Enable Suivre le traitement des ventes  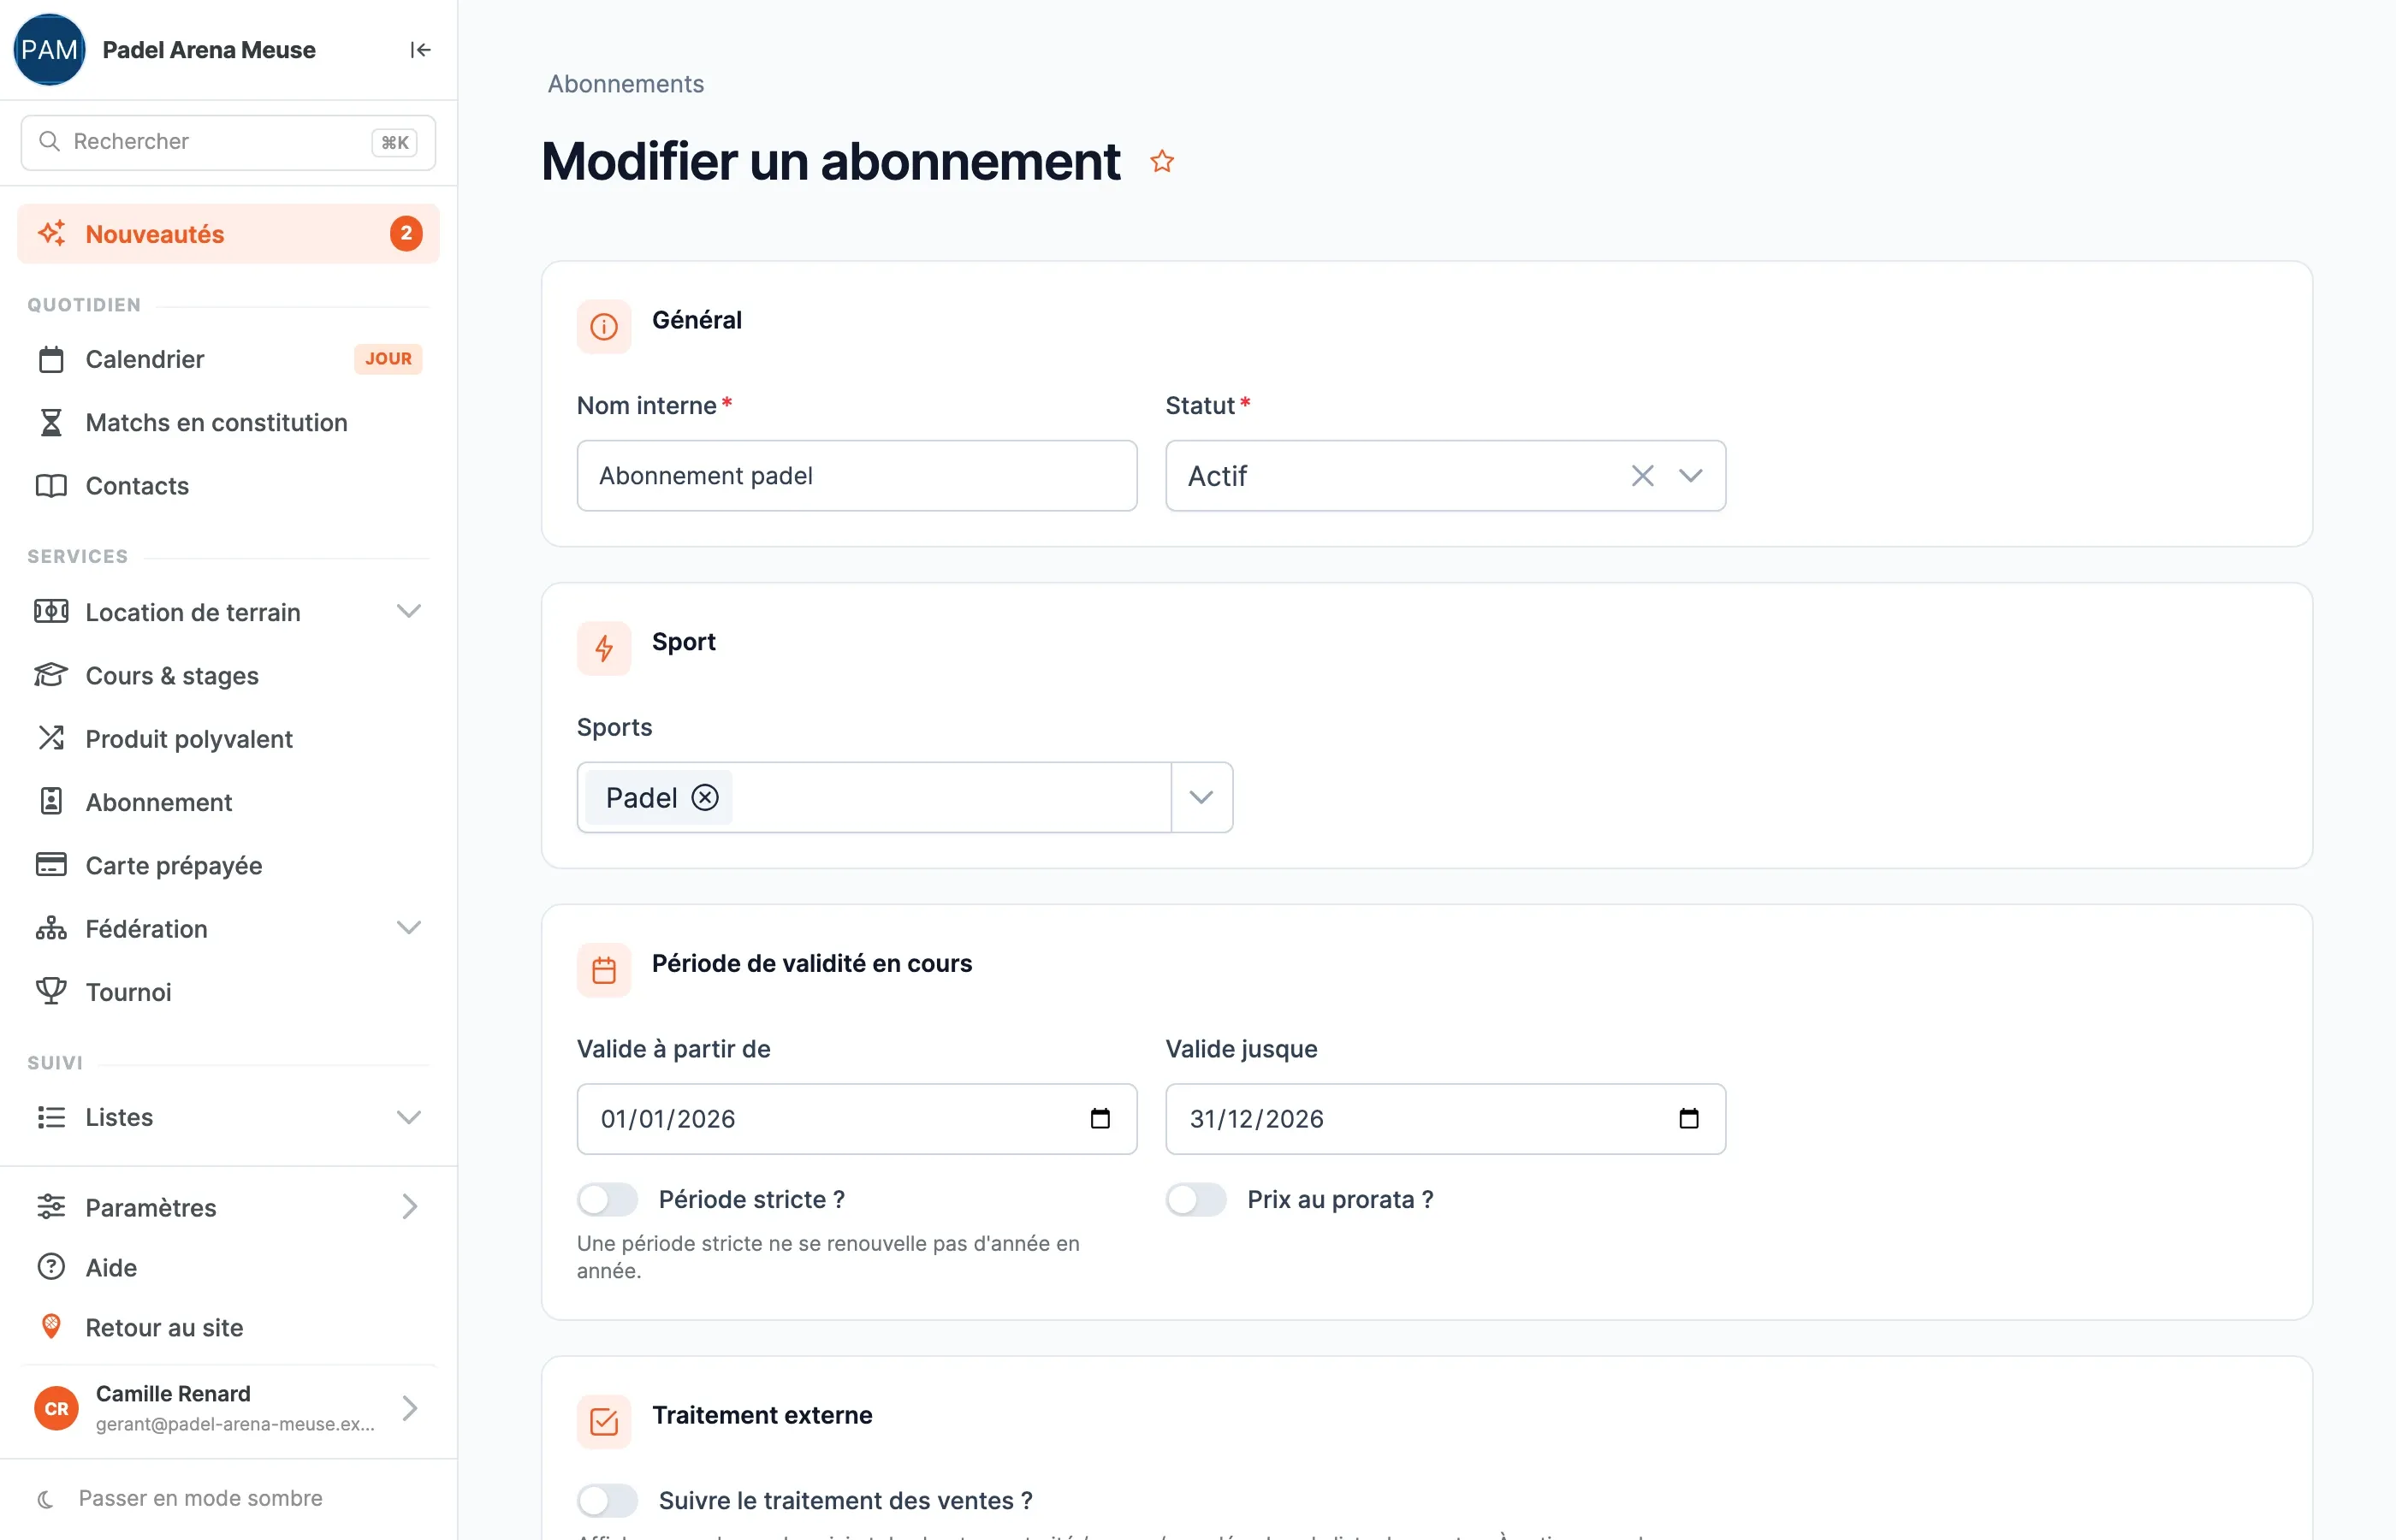coord(607,1500)
